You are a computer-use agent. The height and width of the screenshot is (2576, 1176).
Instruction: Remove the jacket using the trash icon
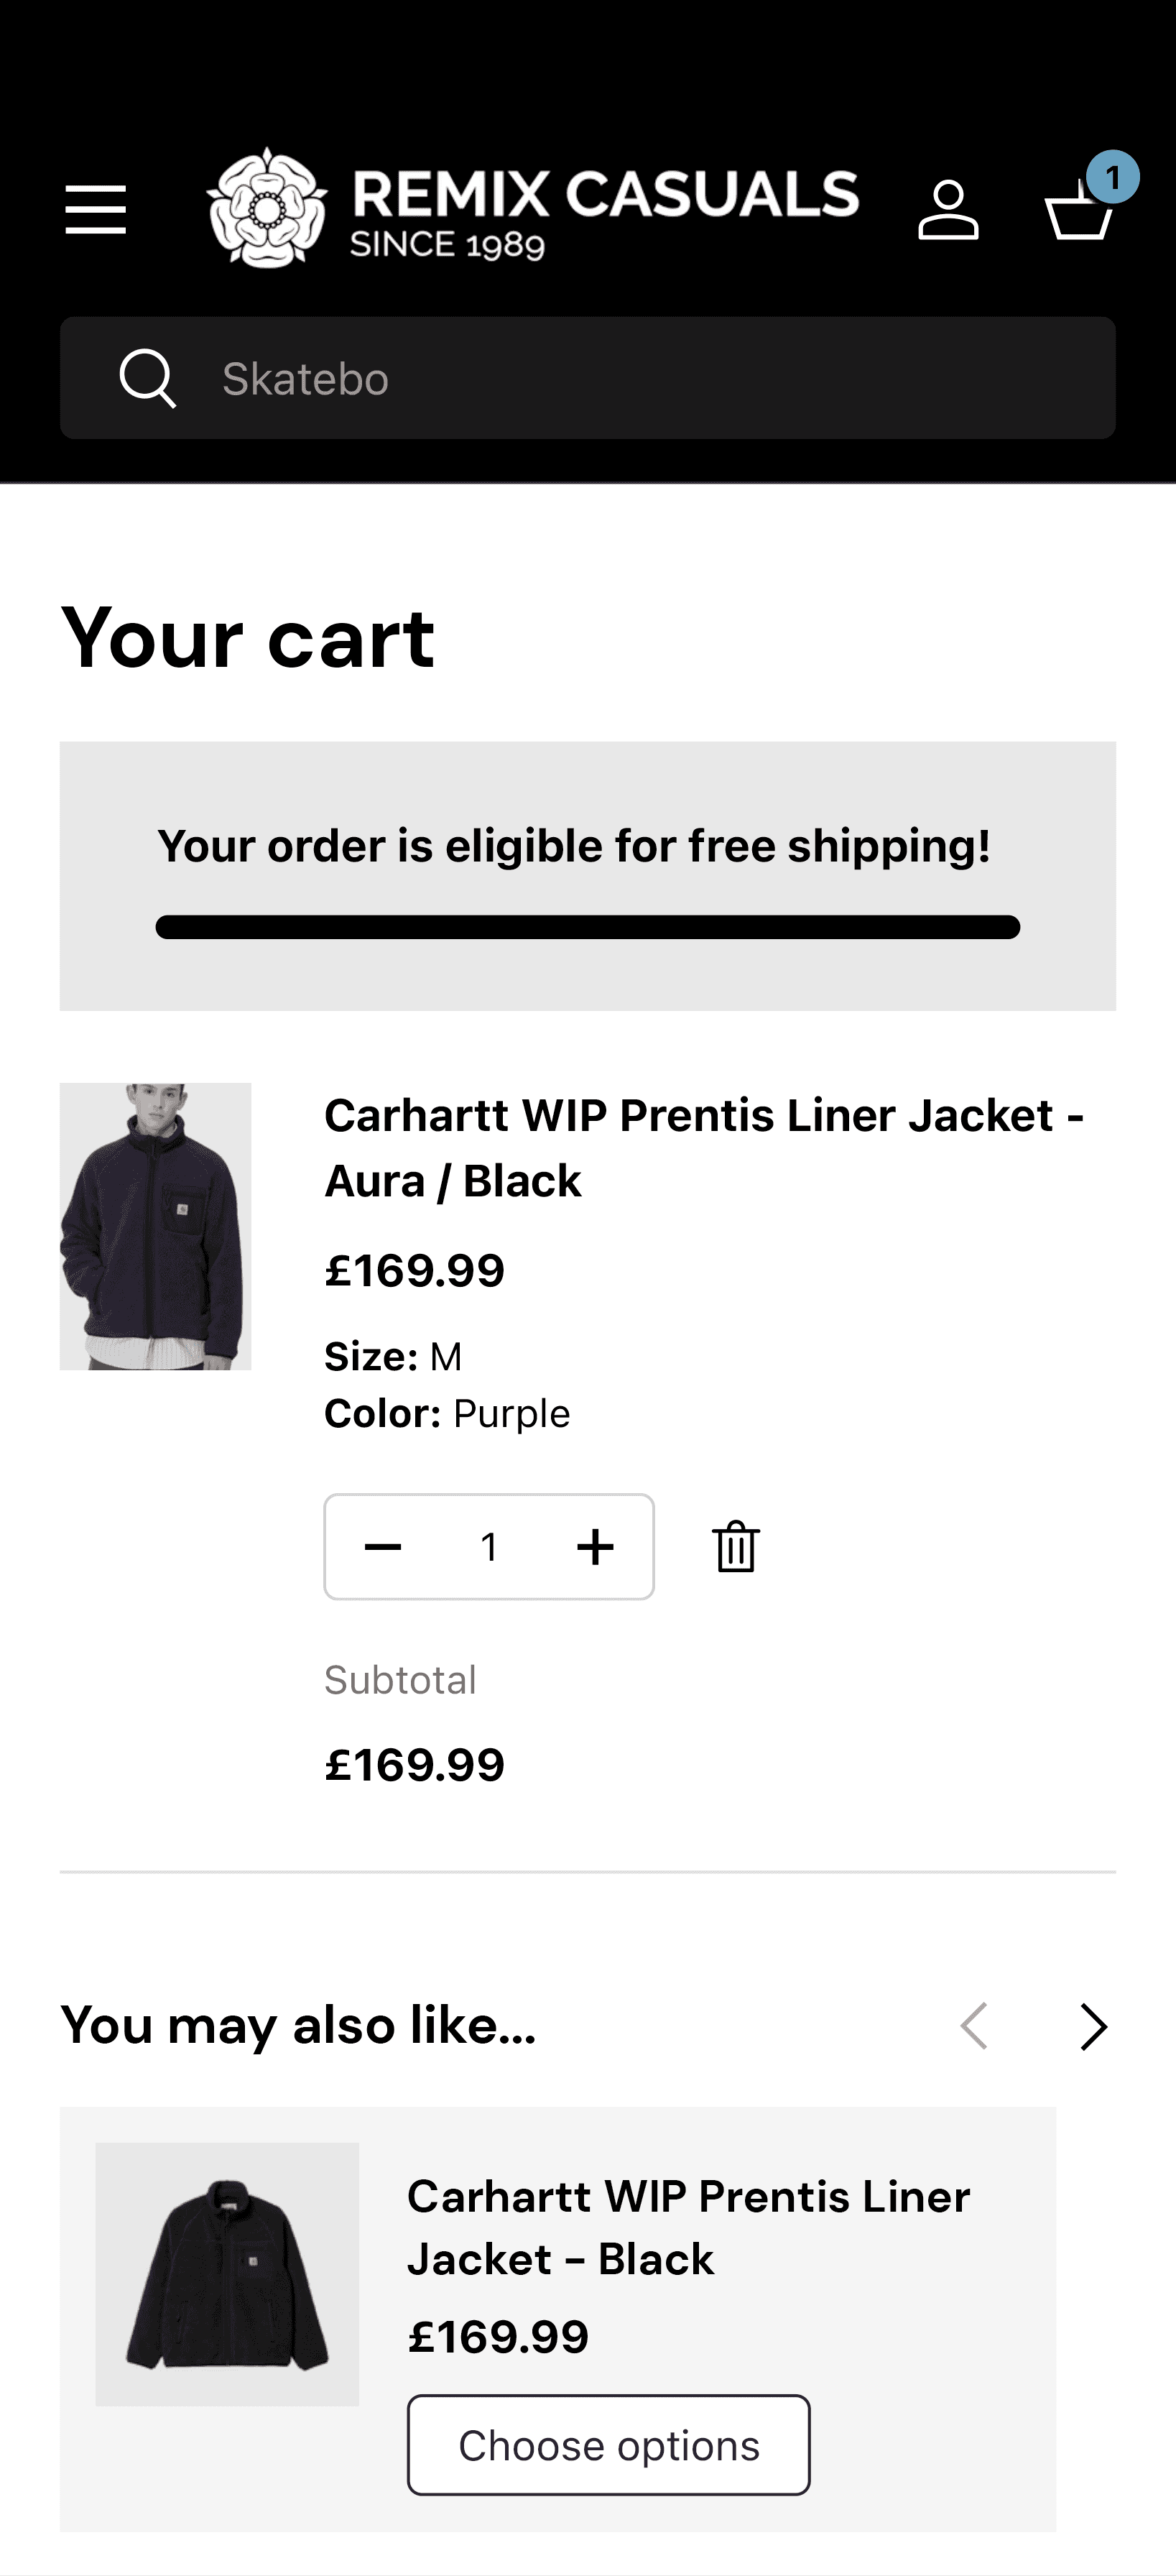click(737, 1546)
